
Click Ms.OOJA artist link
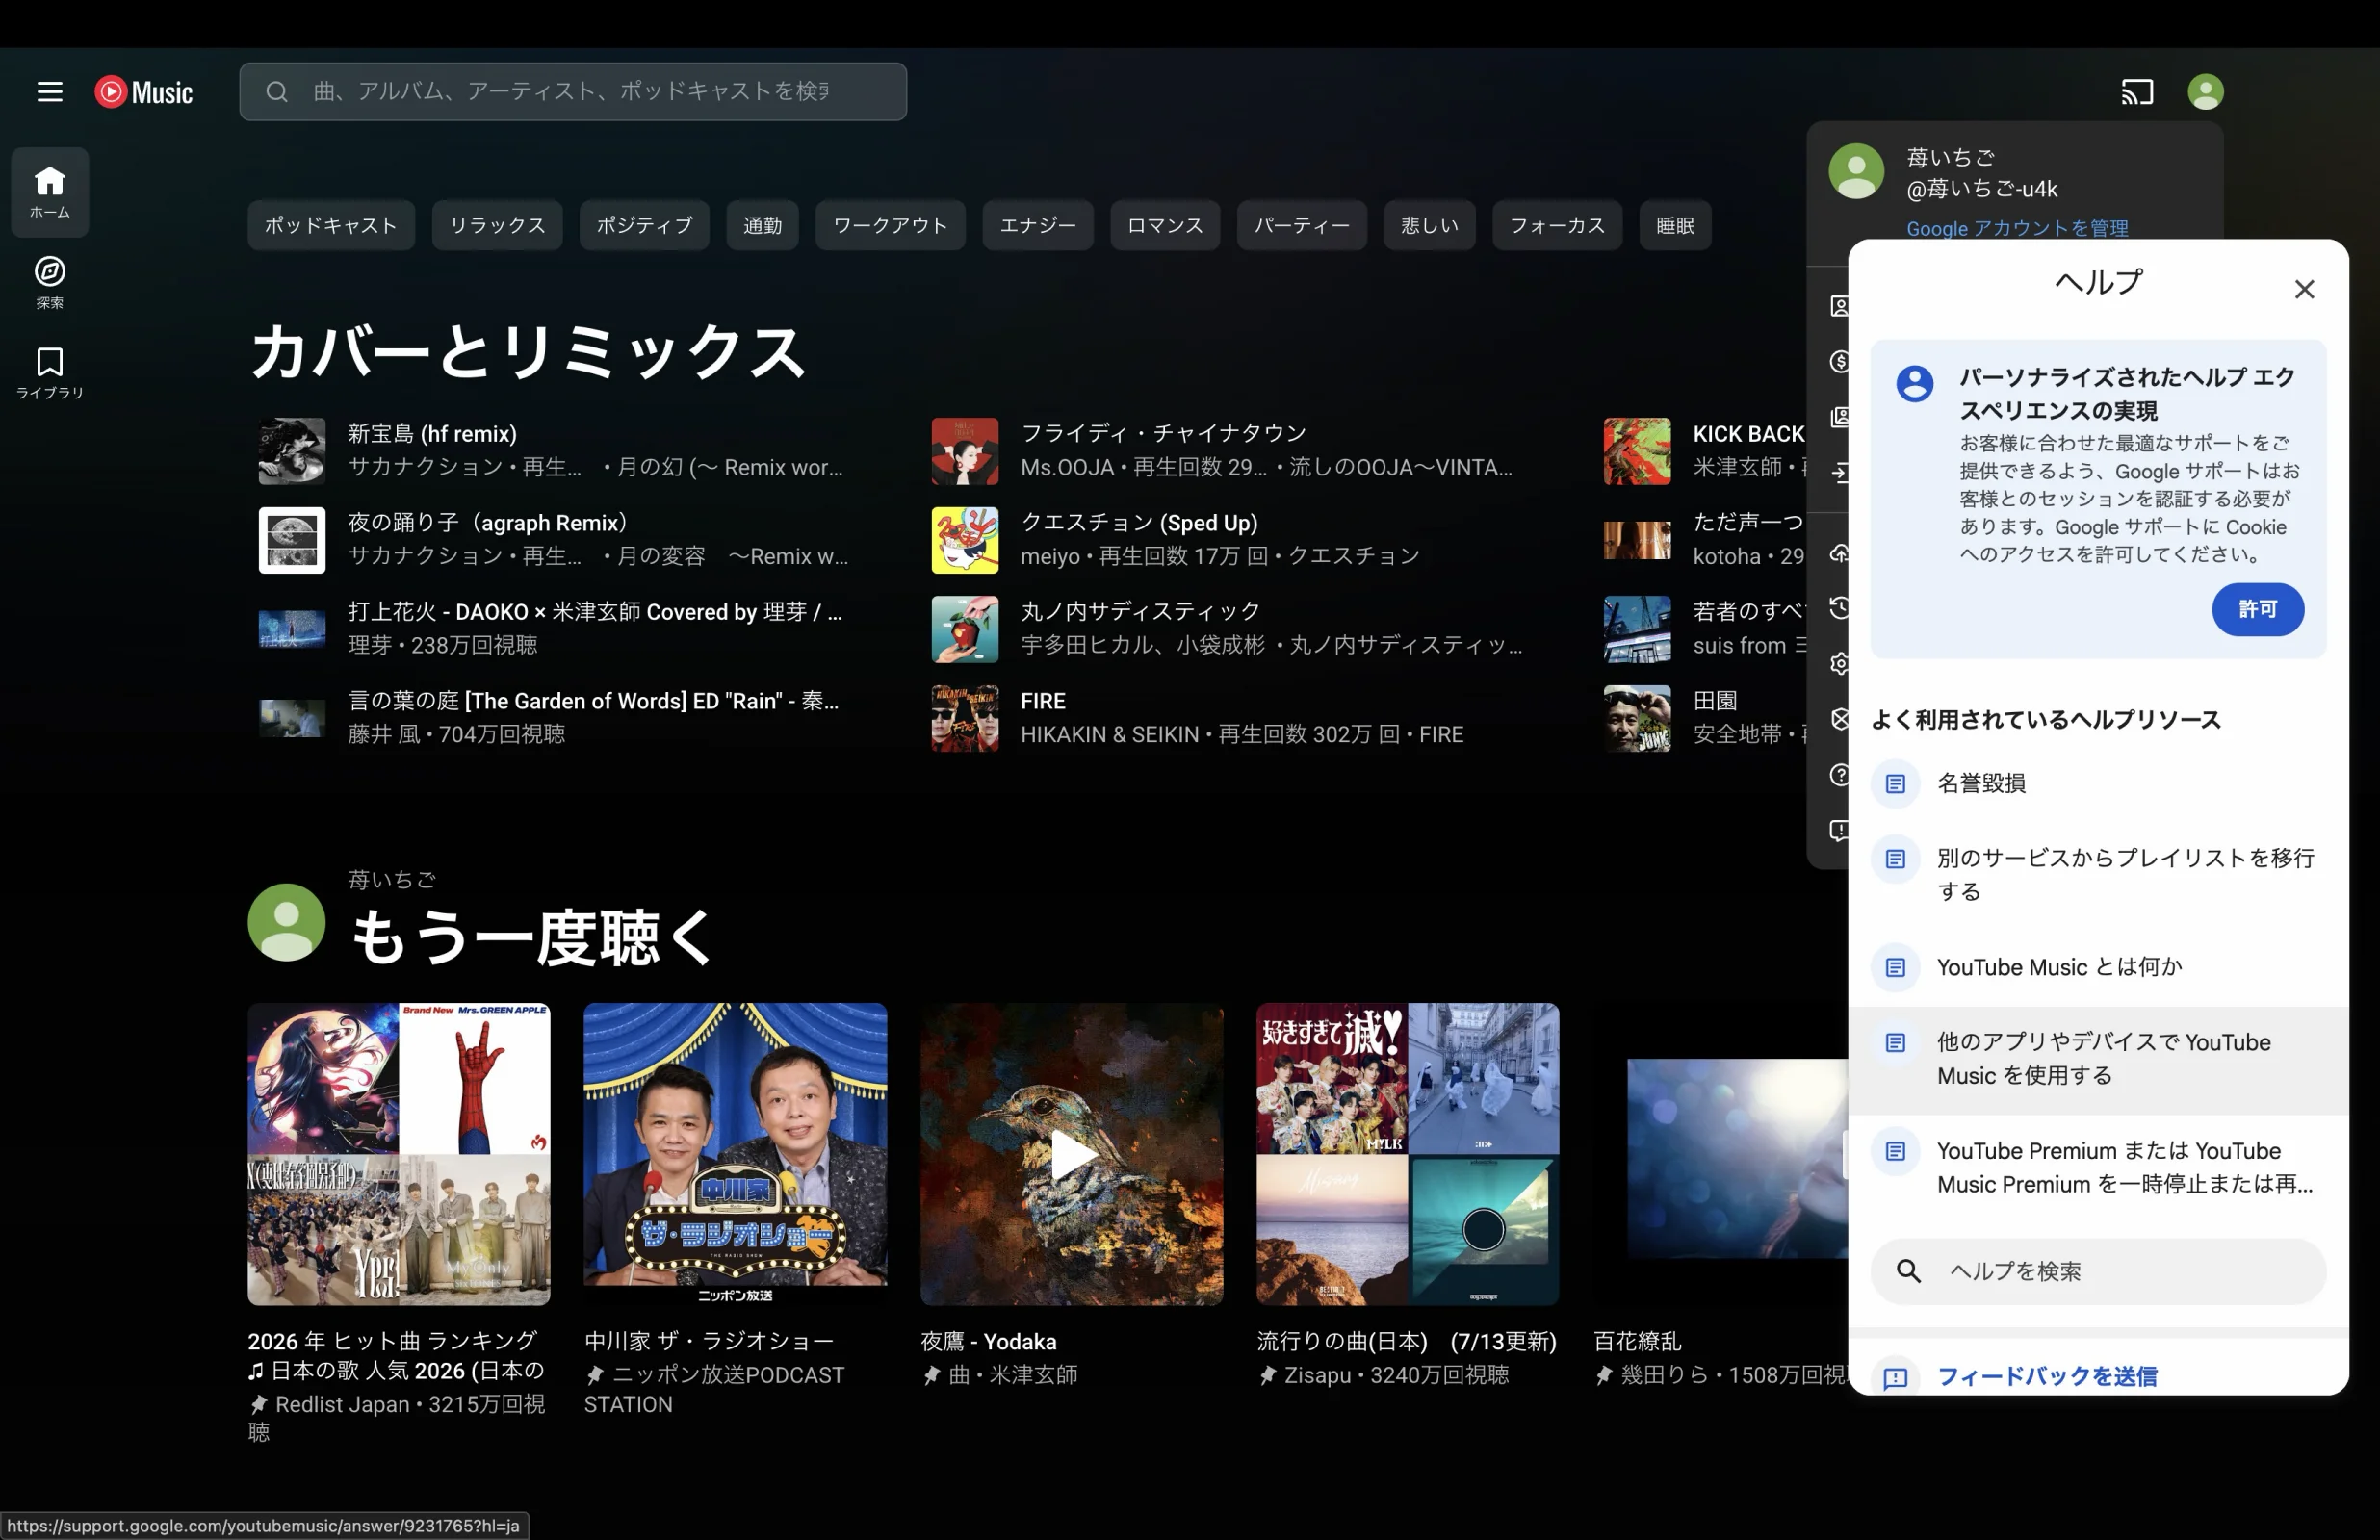(1066, 467)
